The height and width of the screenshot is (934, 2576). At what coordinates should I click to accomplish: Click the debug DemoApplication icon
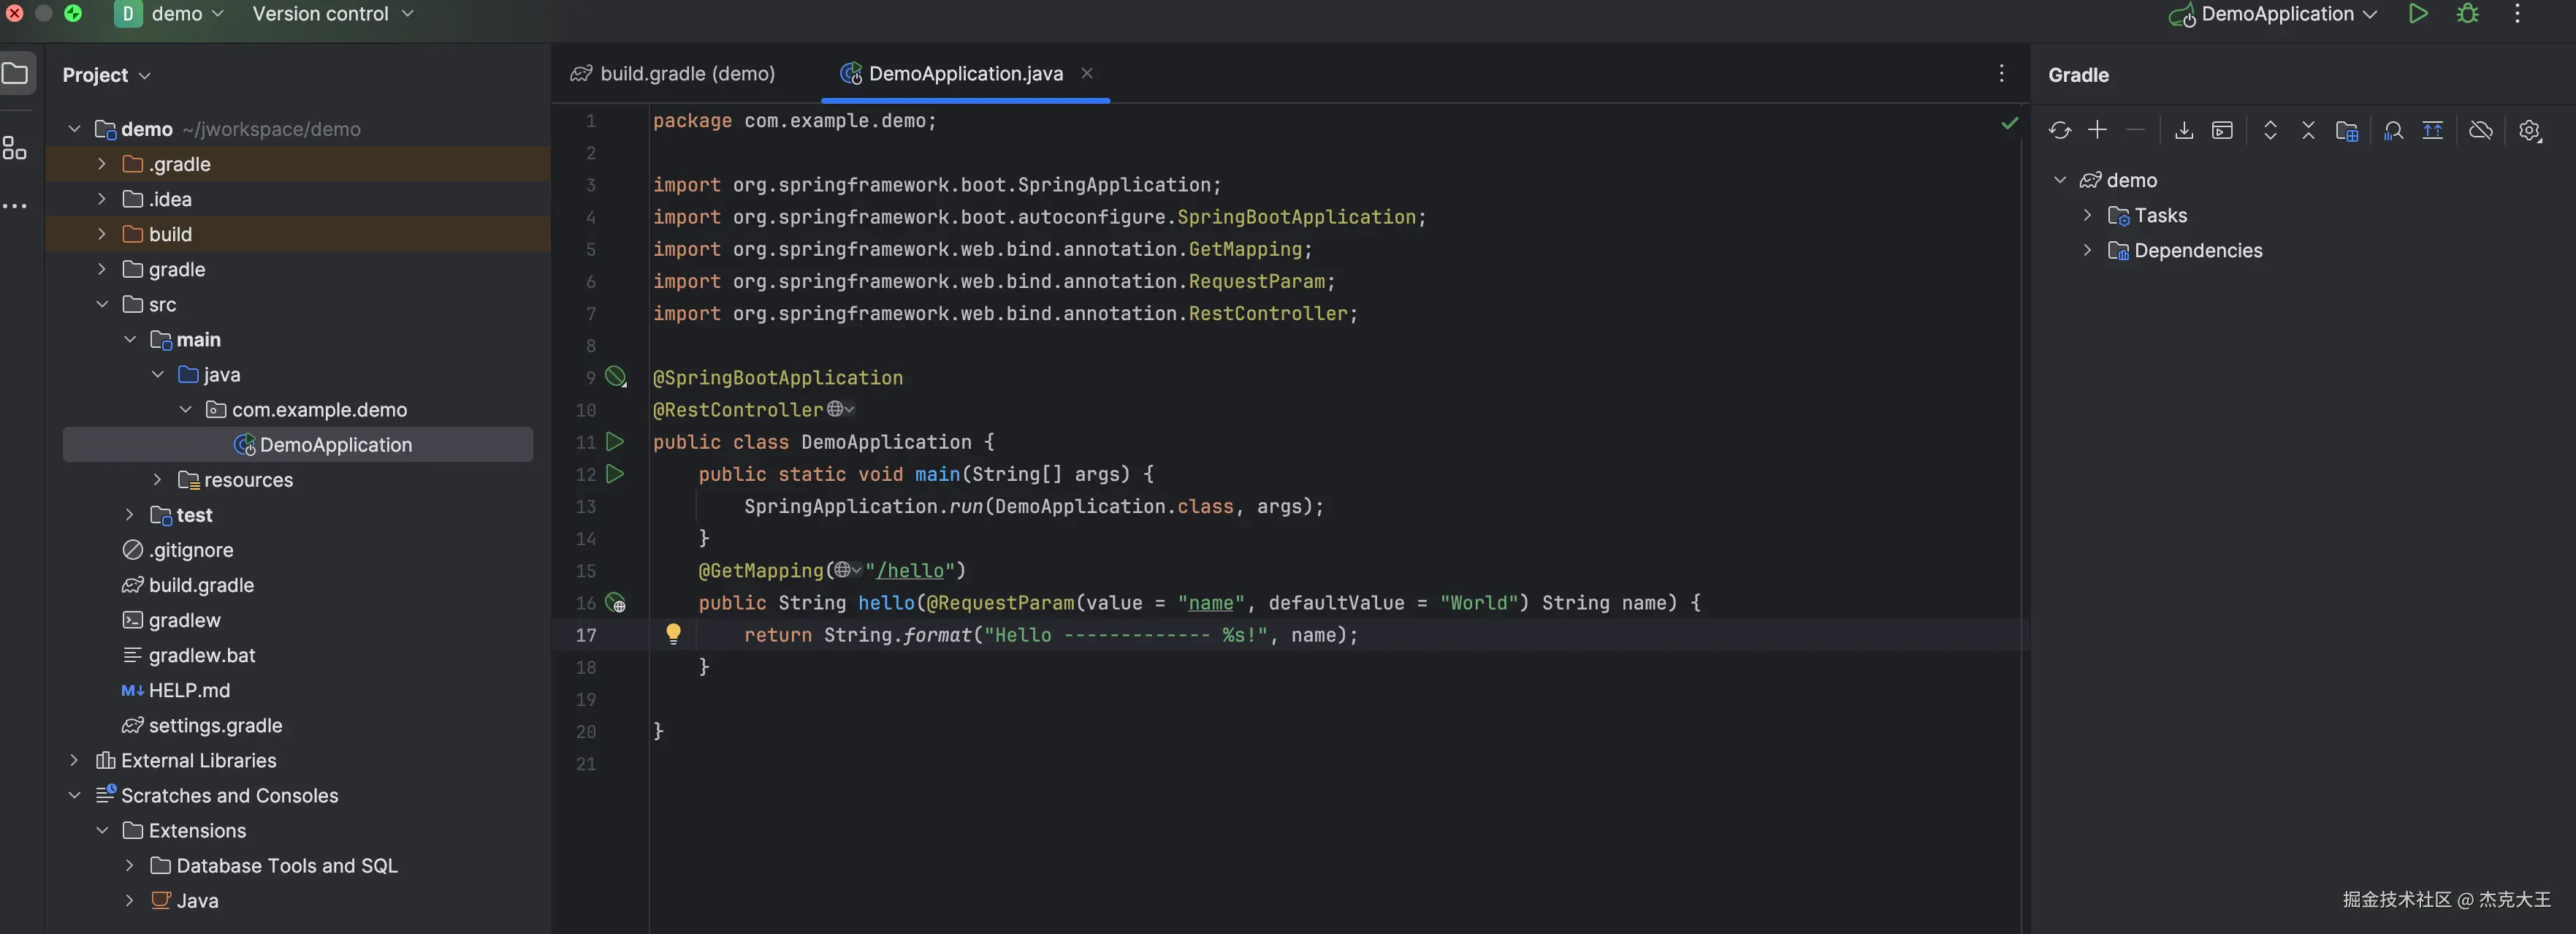[x=2467, y=14]
